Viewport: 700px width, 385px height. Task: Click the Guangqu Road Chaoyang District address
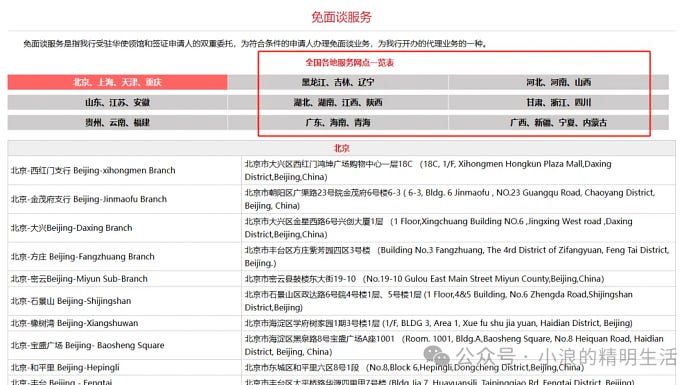[458, 199]
